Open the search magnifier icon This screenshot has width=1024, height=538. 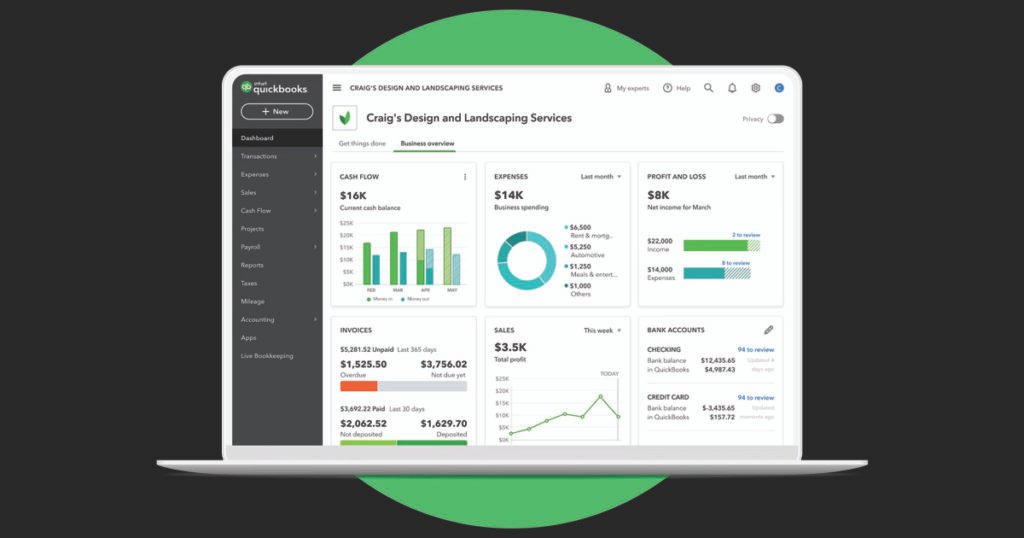click(709, 88)
